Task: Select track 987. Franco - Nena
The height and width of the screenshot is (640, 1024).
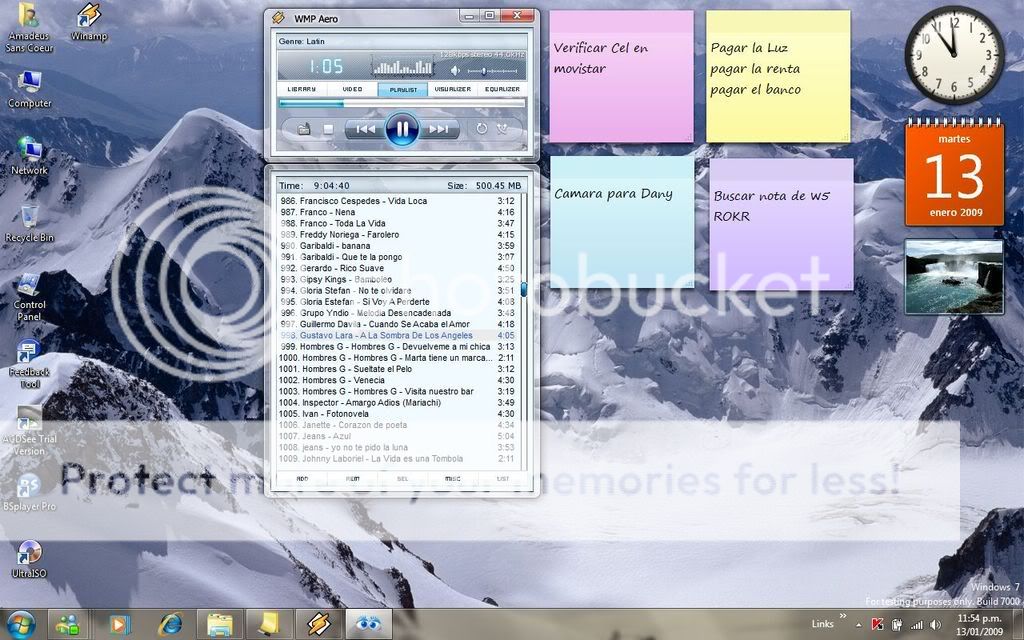Action: [x=397, y=212]
